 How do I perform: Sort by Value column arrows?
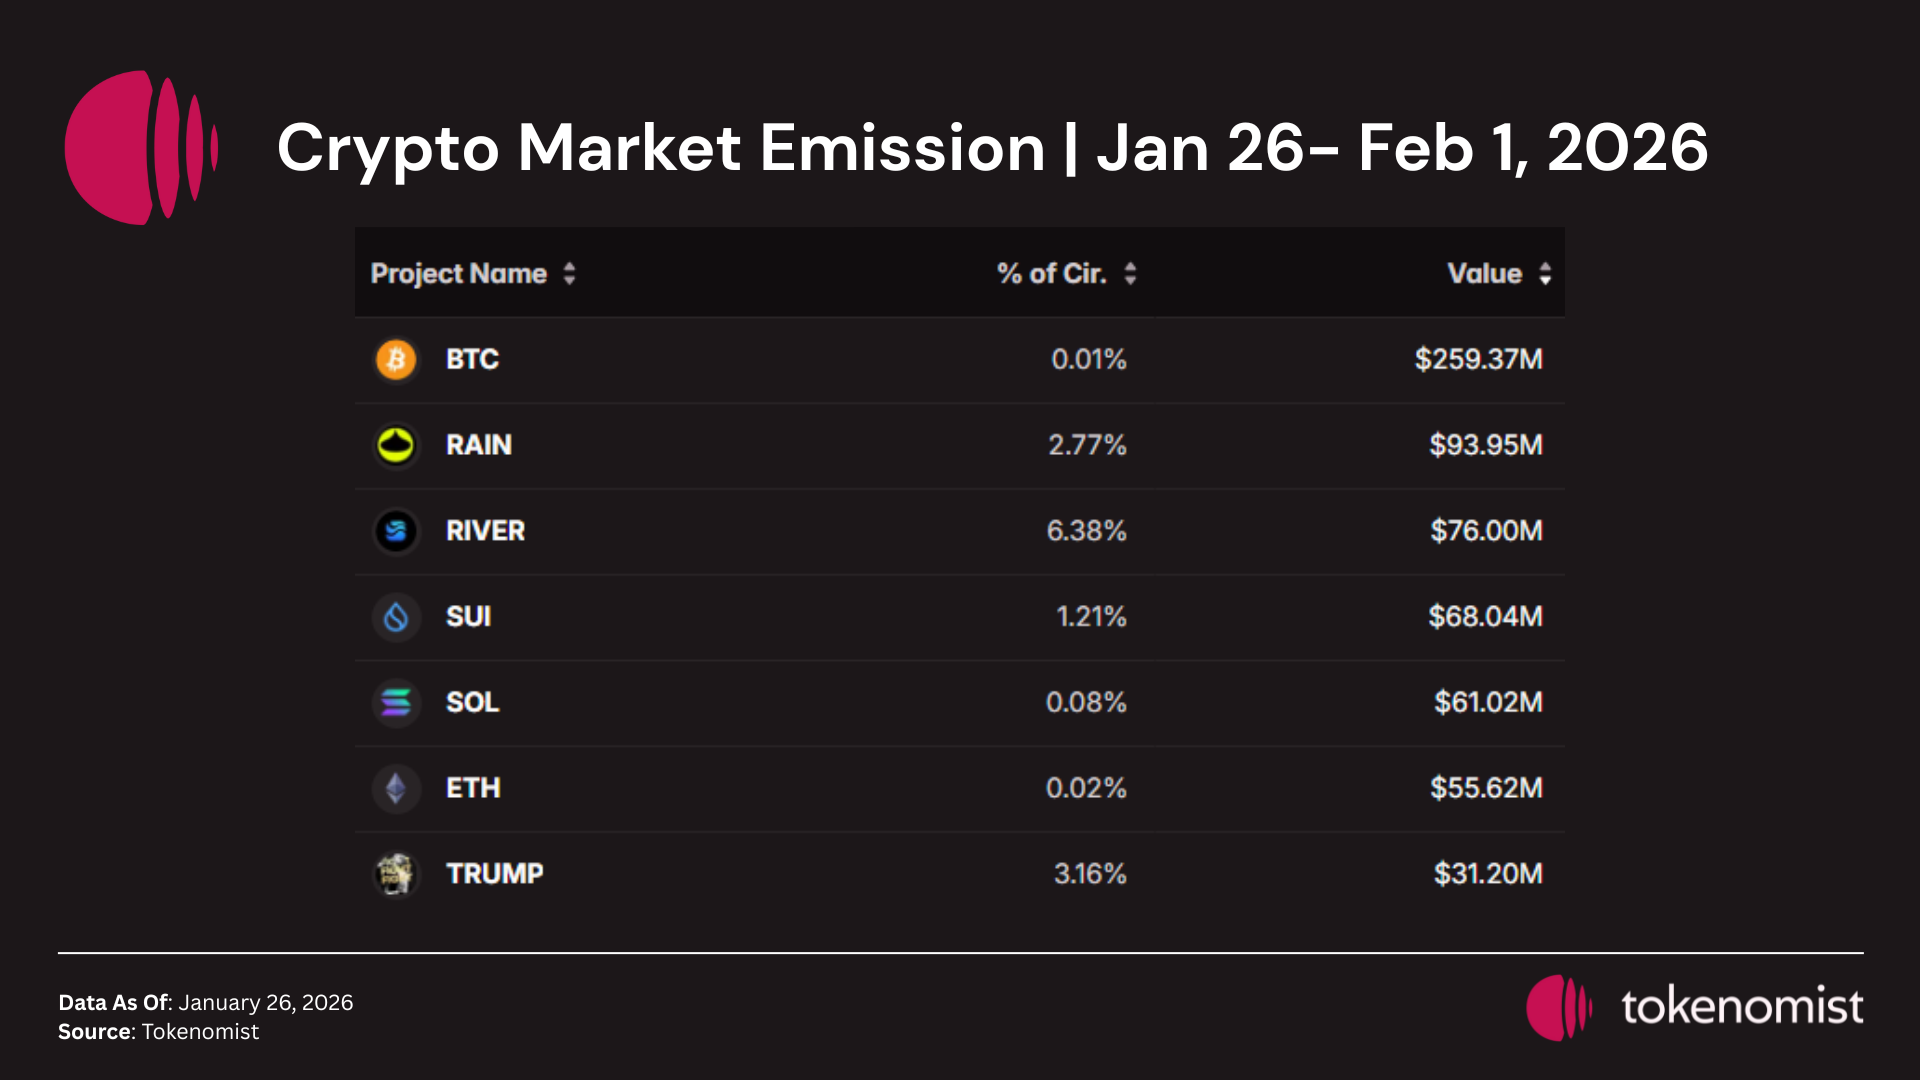[1545, 274]
